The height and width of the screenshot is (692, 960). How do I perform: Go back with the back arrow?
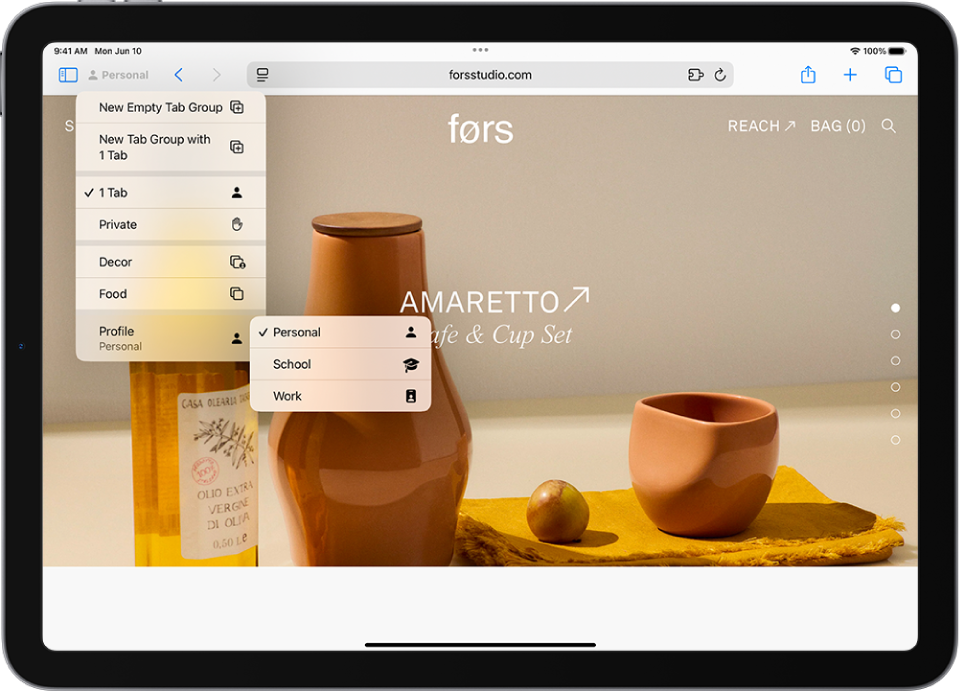coord(178,75)
